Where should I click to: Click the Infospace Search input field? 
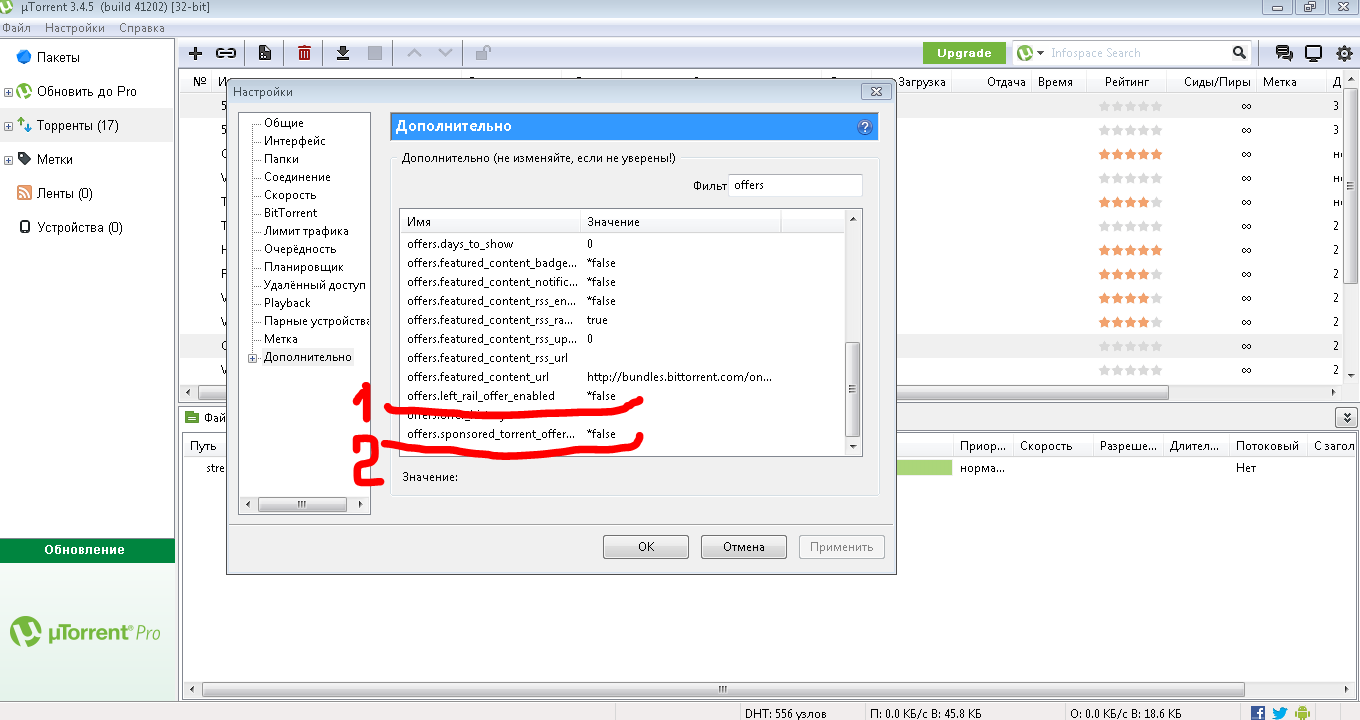1138,53
